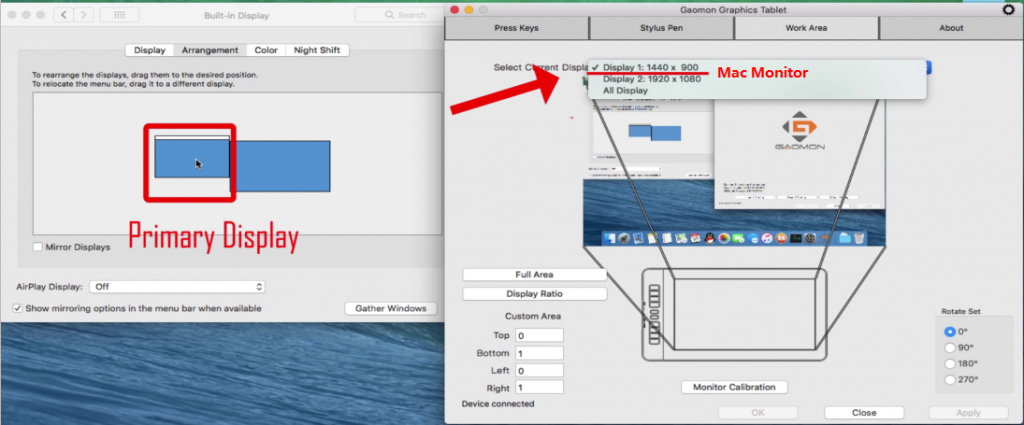Click the Monitor Calibration button
1024x425 pixels.
[x=734, y=387]
